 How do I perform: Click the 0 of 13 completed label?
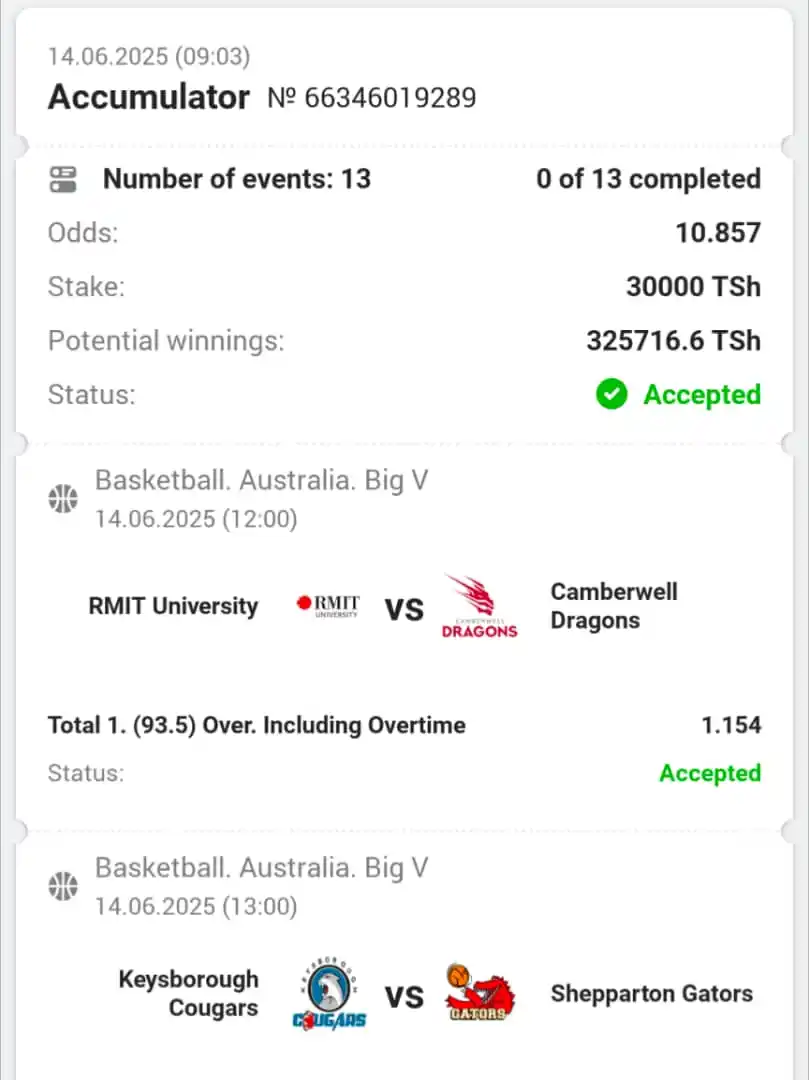coord(649,179)
